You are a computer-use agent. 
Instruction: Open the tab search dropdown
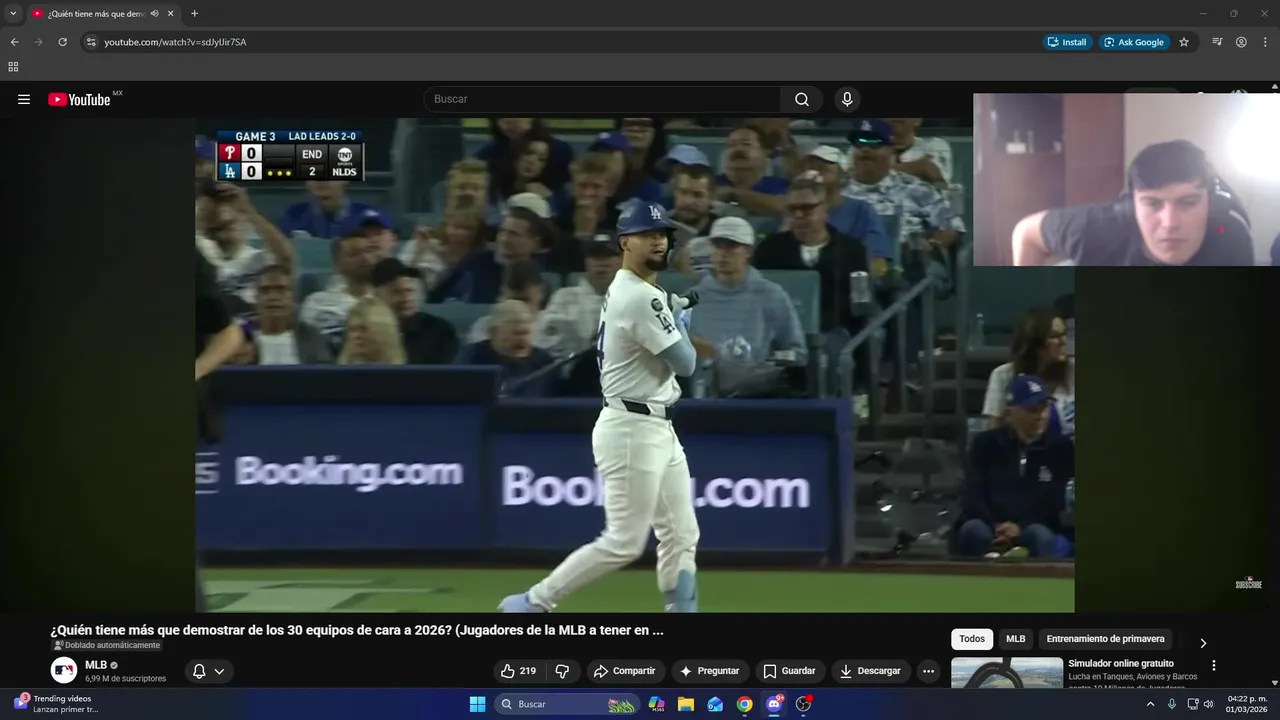point(13,14)
